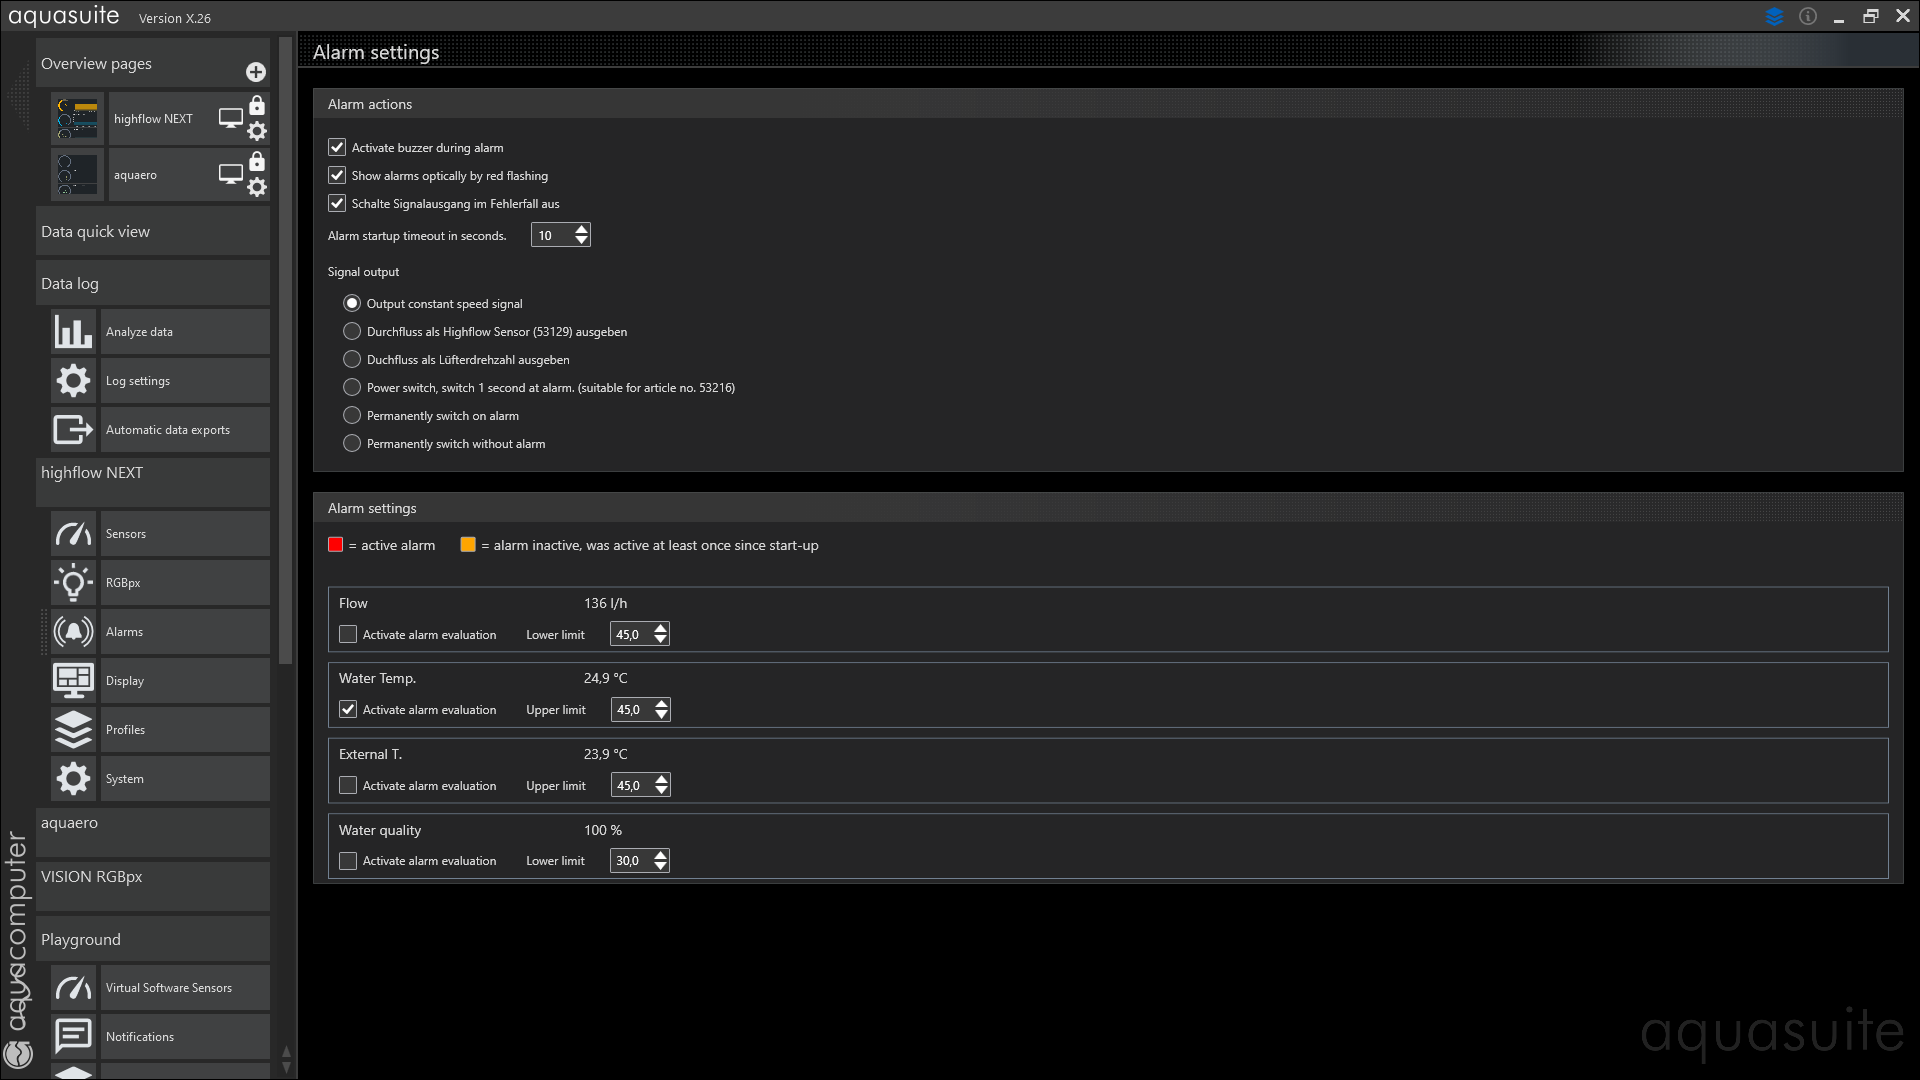Image resolution: width=1920 pixels, height=1080 pixels.
Task: Collapse the highflow NEXT section
Action: pos(152,482)
